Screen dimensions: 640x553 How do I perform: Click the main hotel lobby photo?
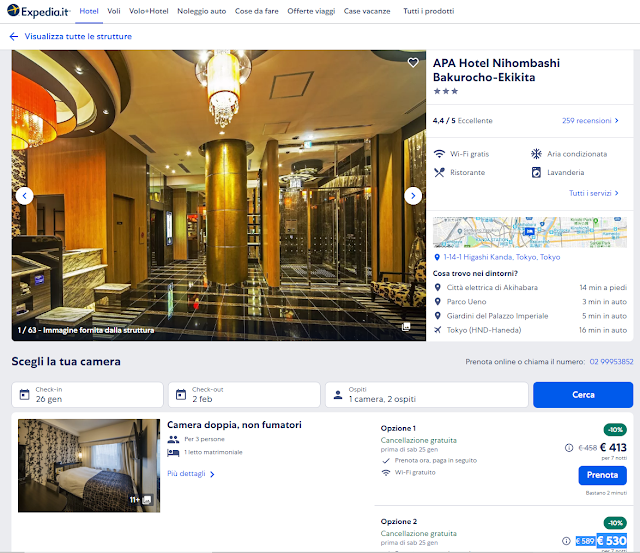click(219, 195)
